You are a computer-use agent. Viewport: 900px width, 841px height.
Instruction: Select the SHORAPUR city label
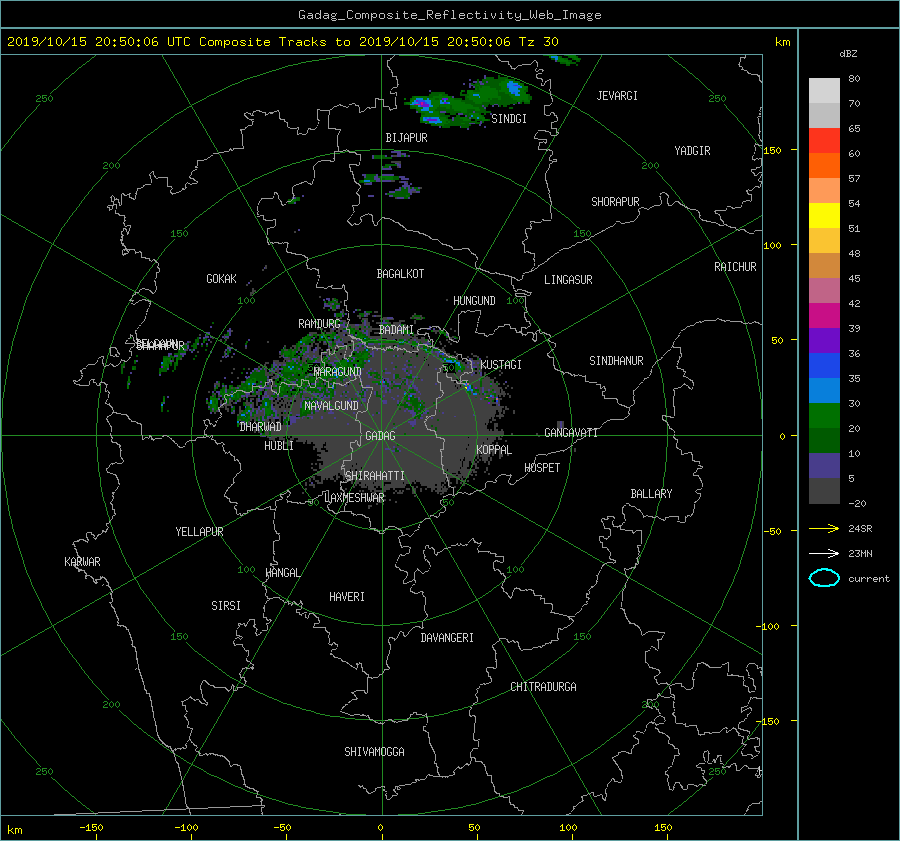click(615, 202)
